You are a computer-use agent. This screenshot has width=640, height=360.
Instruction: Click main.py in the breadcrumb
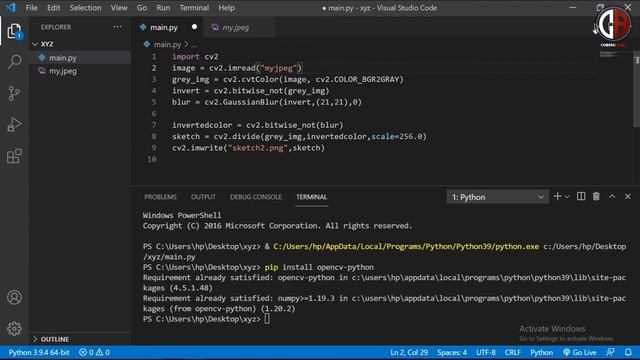167,44
